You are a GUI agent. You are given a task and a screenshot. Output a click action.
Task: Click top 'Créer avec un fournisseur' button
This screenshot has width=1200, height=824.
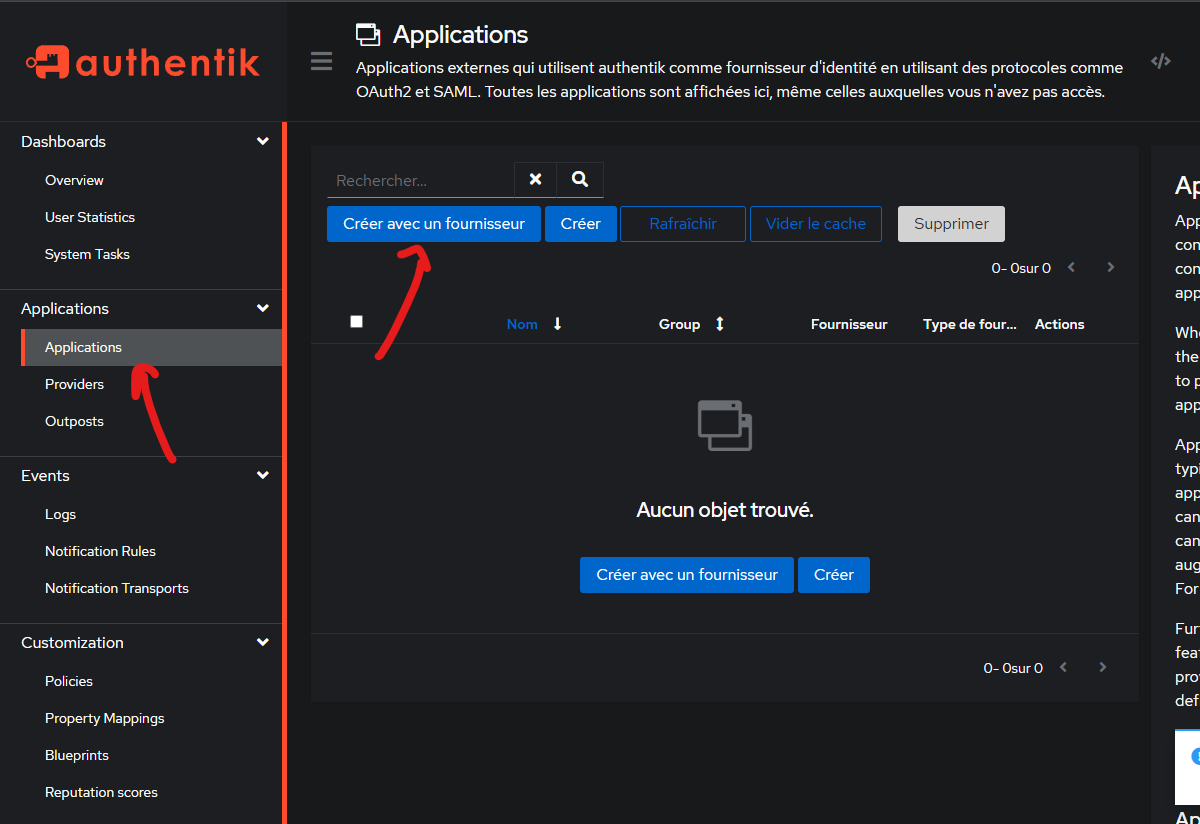pos(434,224)
